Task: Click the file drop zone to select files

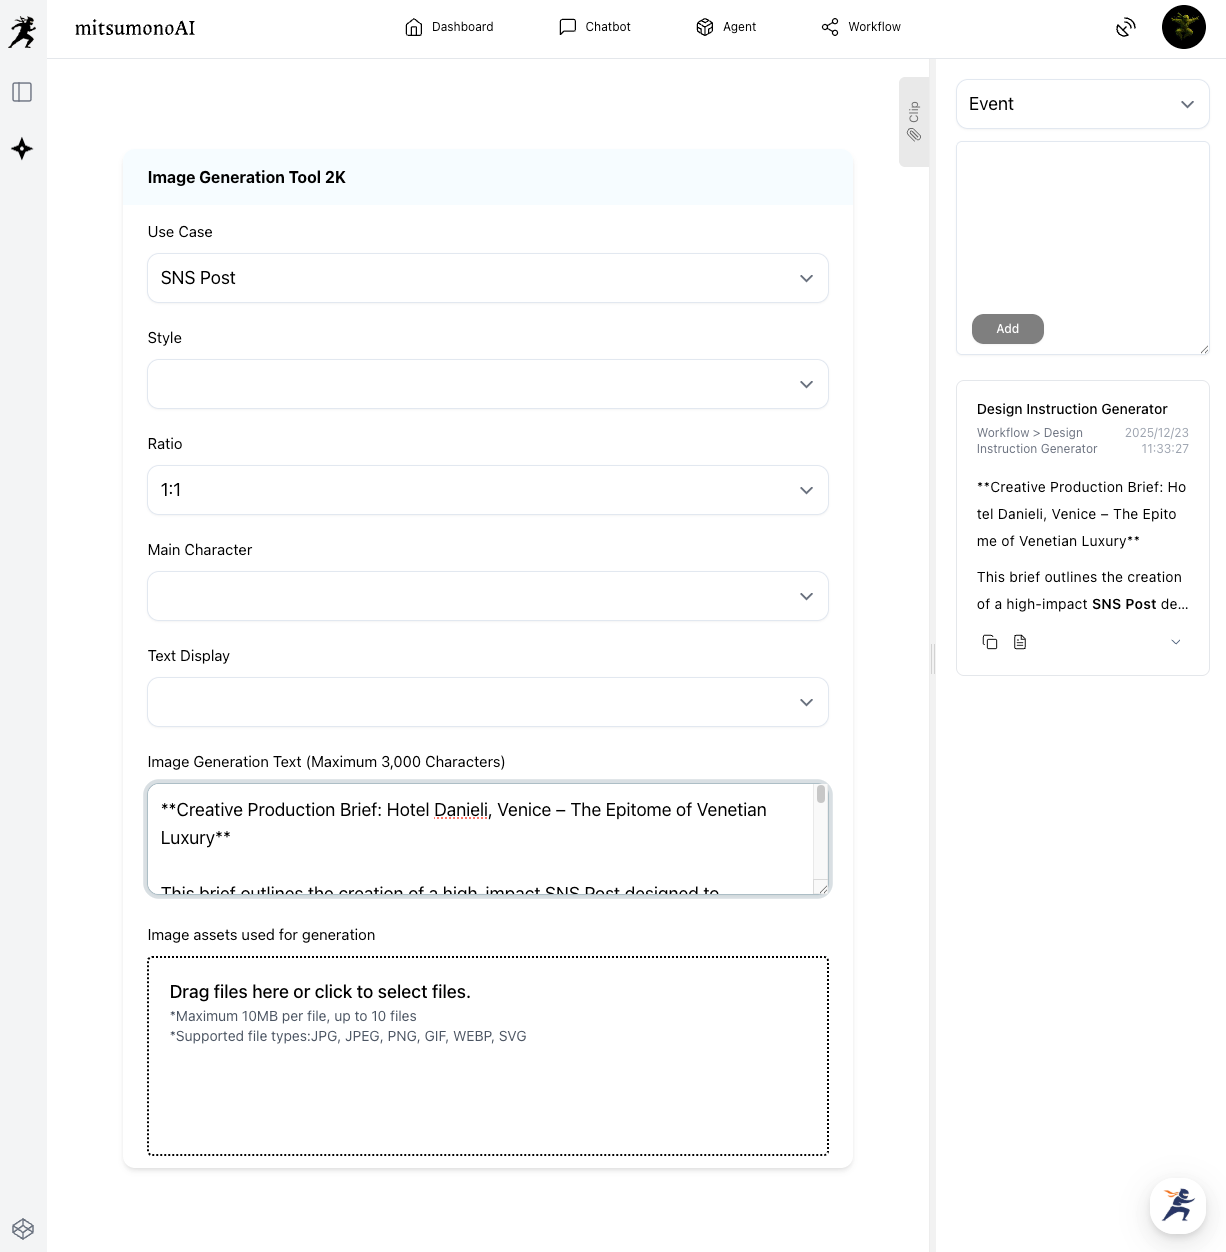Action: 488,1056
